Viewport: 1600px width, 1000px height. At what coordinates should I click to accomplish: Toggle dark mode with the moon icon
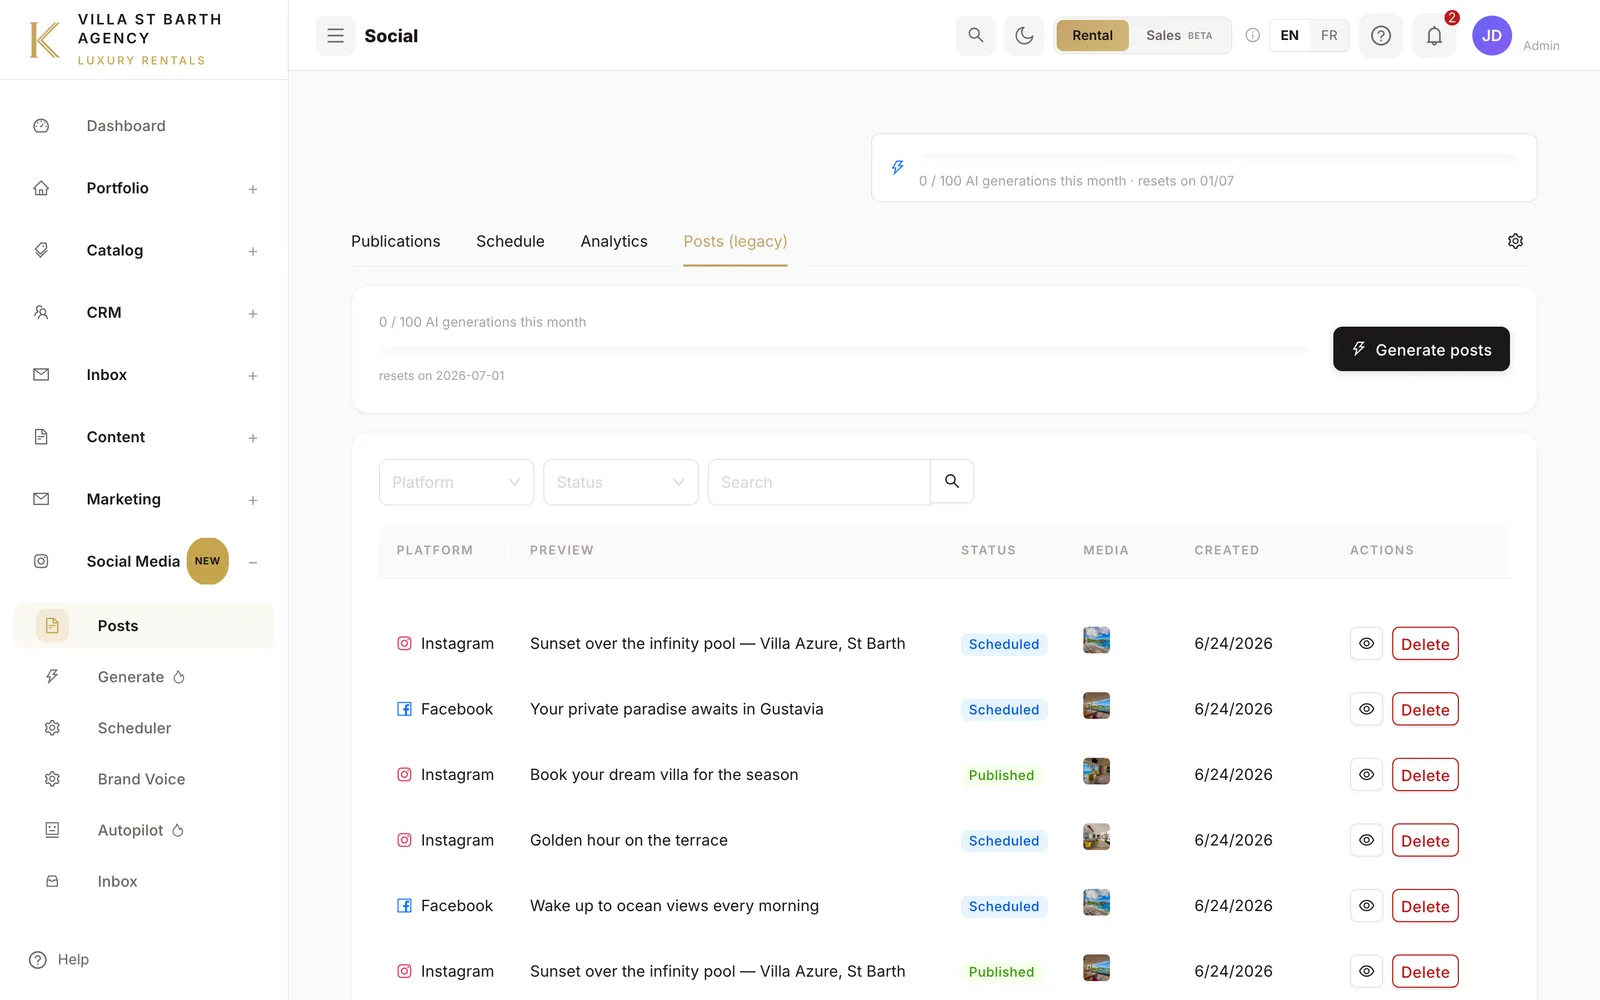click(1024, 36)
